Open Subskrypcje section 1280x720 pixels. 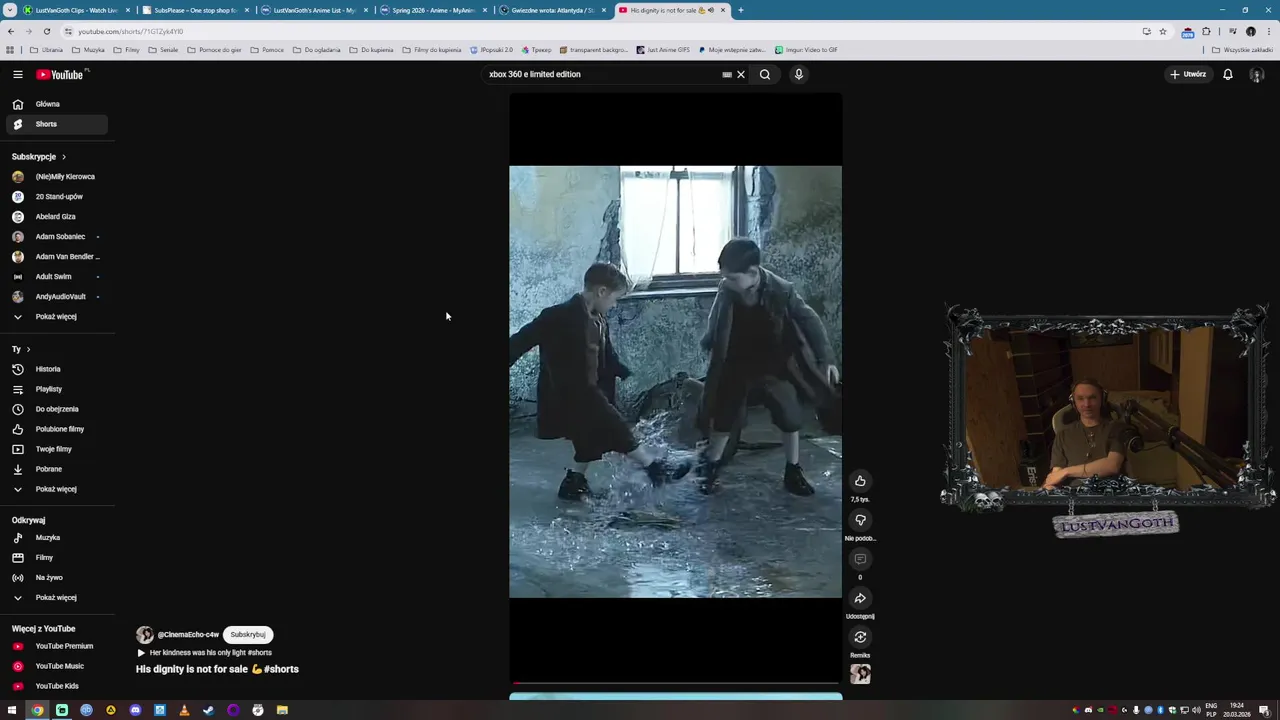pos(39,157)
